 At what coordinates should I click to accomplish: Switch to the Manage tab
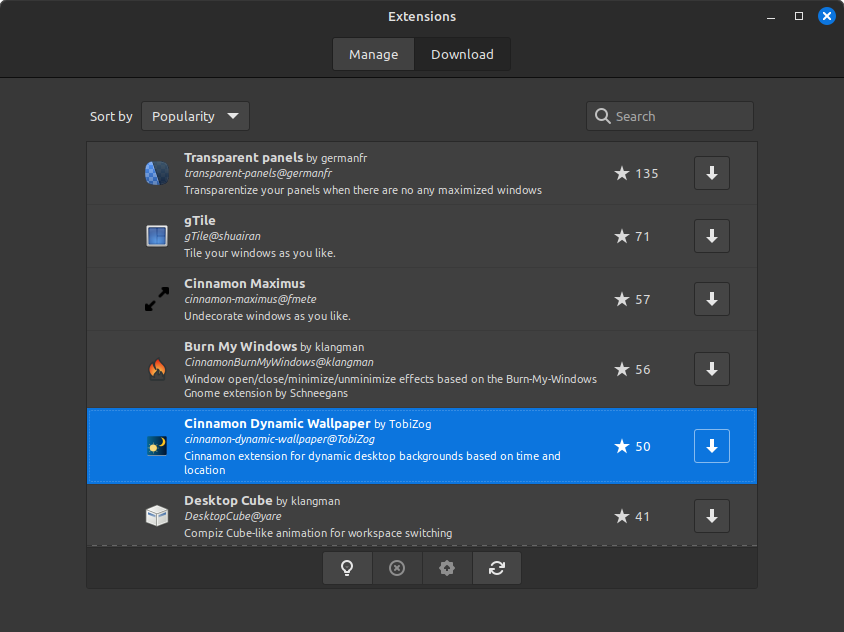(374, 54)
